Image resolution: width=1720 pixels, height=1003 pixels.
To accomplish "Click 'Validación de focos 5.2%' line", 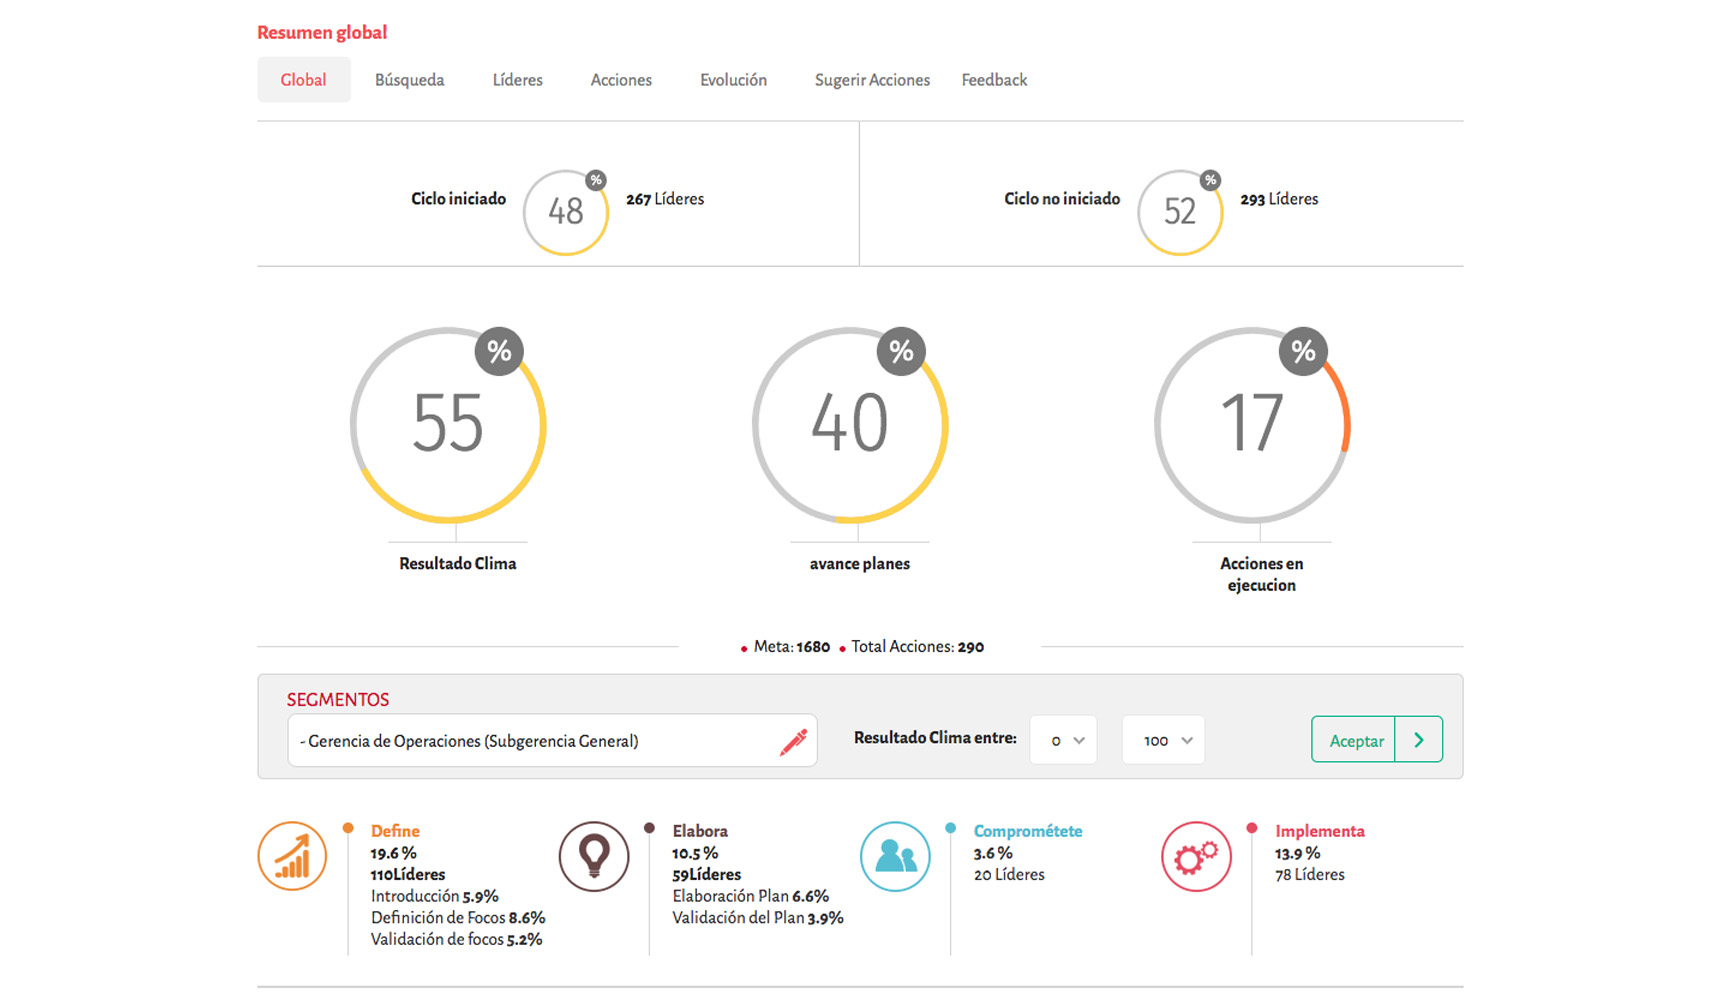I will pos(456,939).
